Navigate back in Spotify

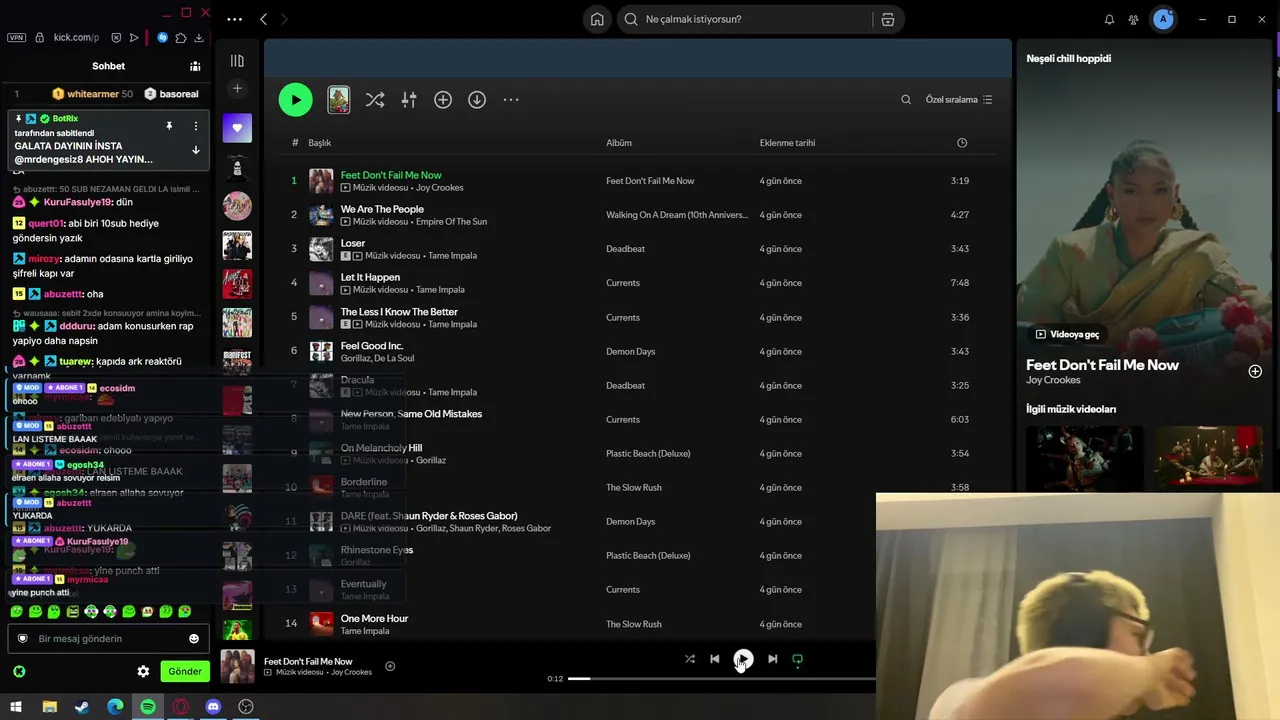click(x=263, y=19)
